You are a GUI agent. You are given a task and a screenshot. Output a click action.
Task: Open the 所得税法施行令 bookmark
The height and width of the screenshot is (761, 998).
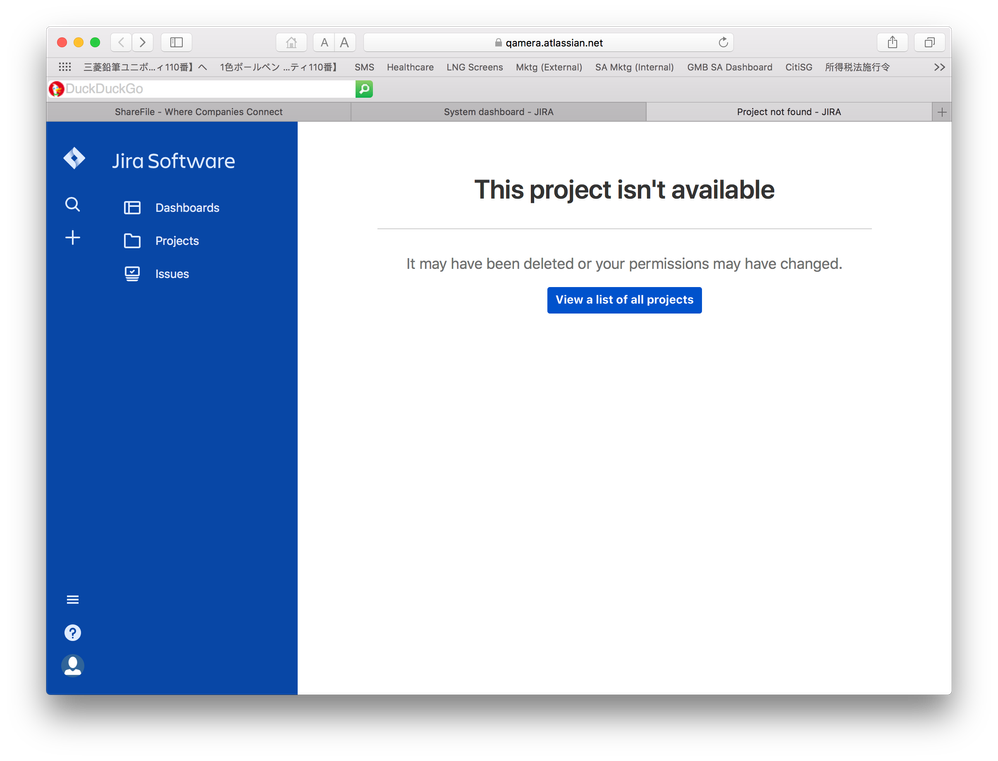[857, 67]
